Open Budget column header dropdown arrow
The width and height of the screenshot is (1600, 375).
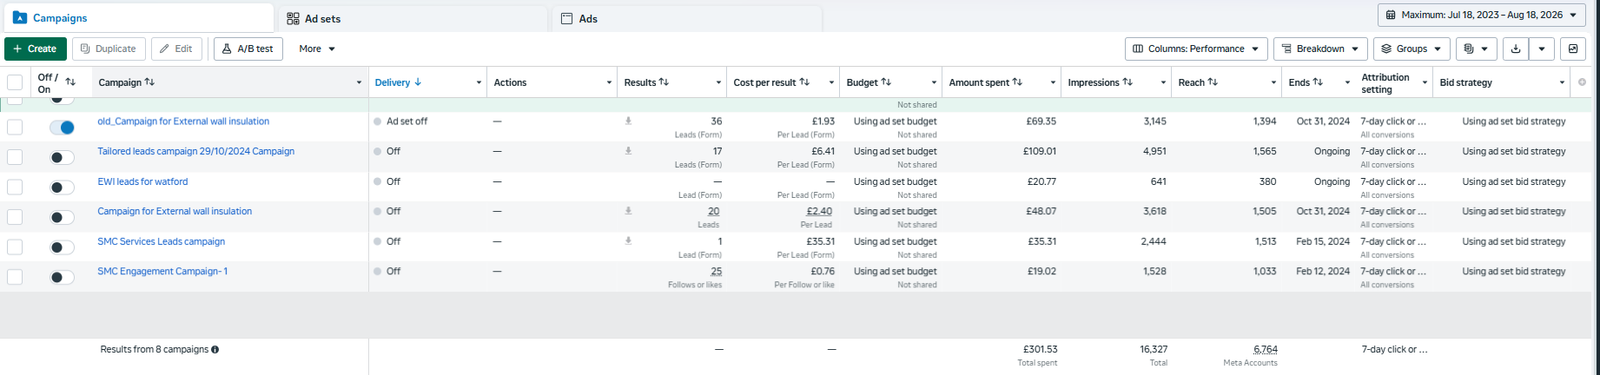[x=934, y=82]
